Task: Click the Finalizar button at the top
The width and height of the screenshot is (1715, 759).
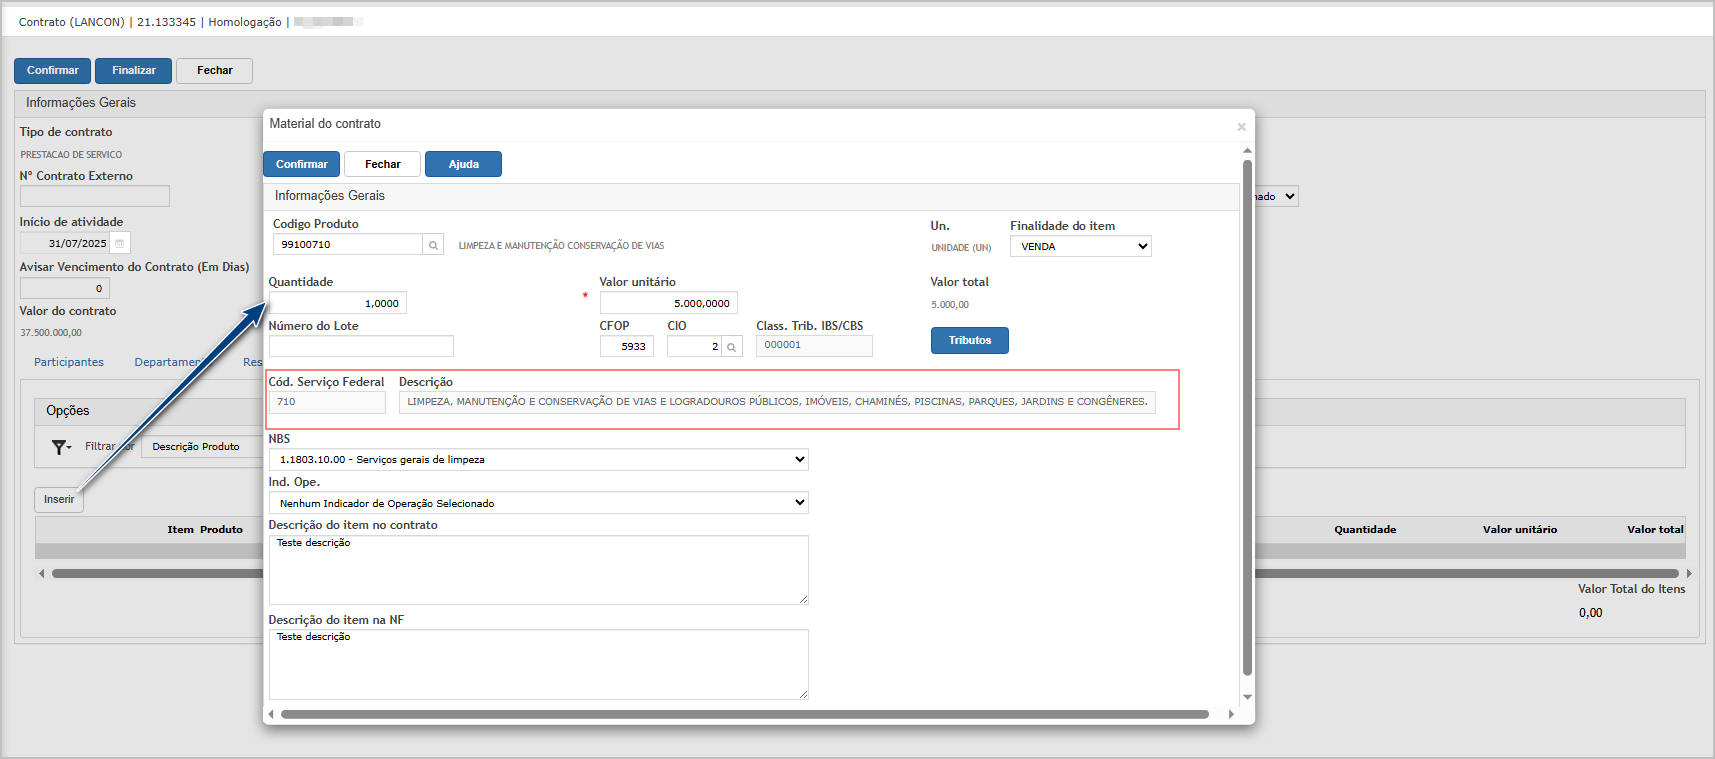Action: tap(133, 71)
